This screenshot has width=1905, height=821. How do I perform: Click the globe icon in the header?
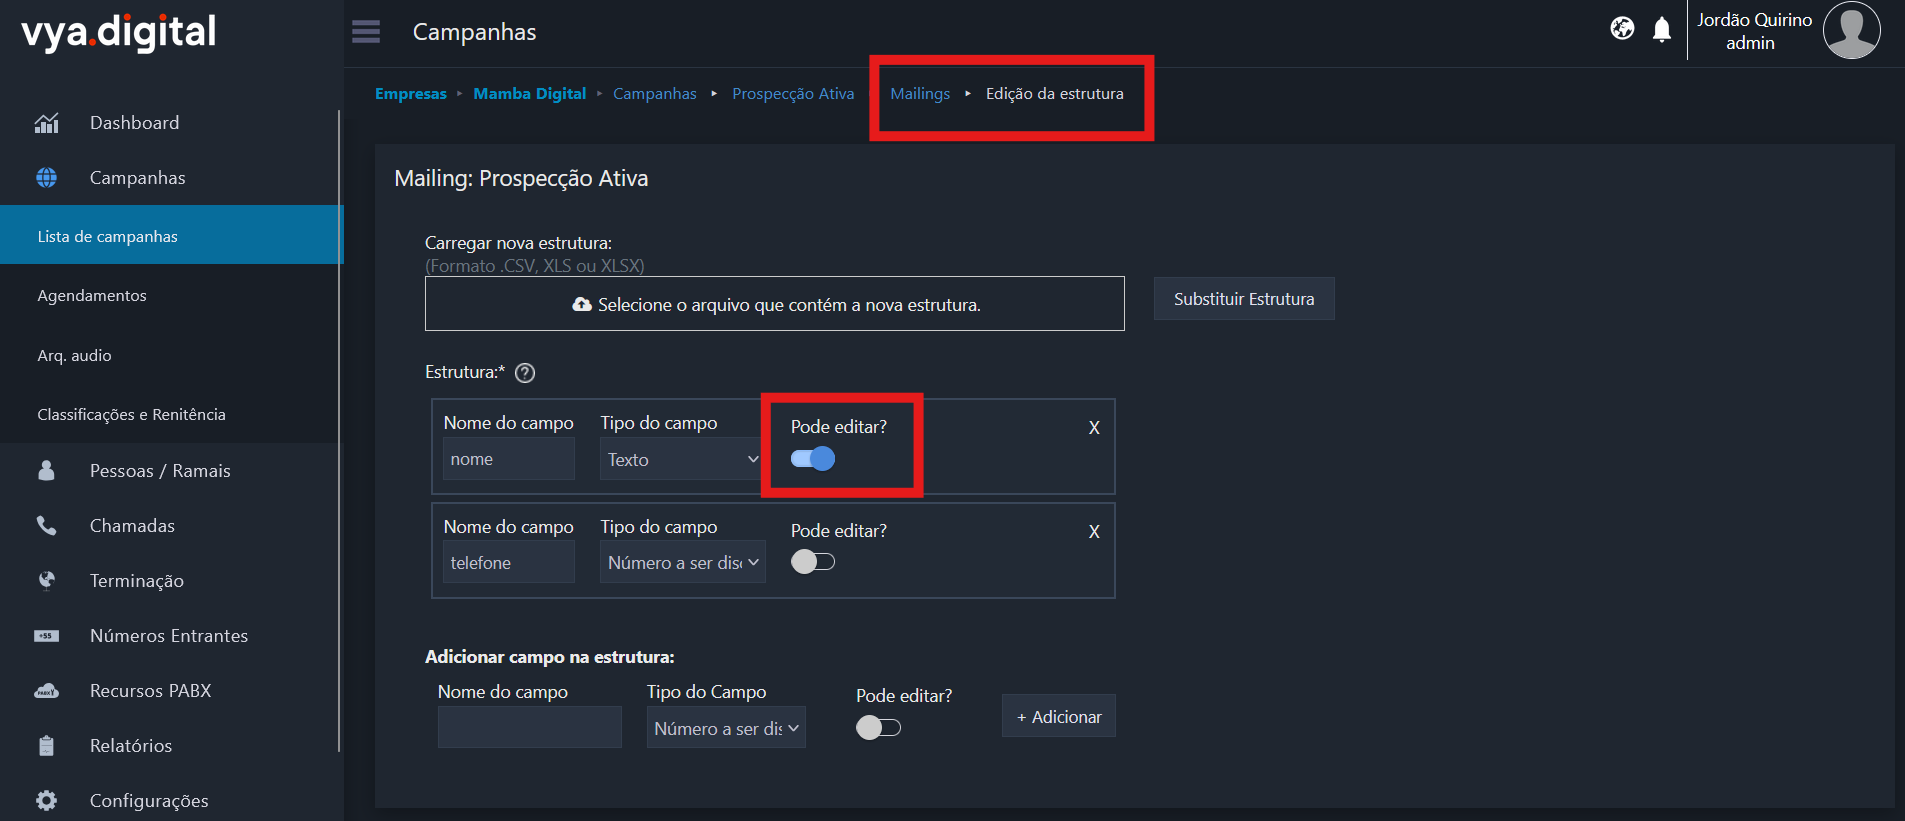(x=1622, y=29)
